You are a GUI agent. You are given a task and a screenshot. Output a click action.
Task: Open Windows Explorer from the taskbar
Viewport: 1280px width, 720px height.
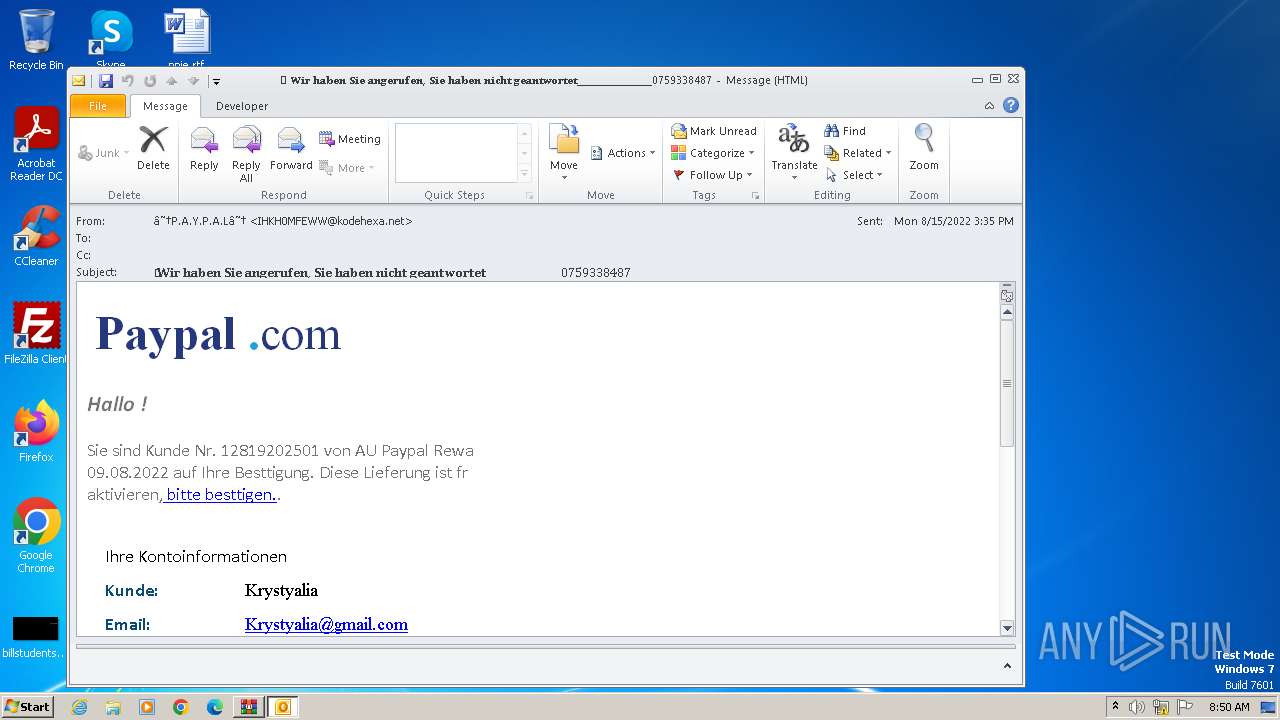coord(113,707)
